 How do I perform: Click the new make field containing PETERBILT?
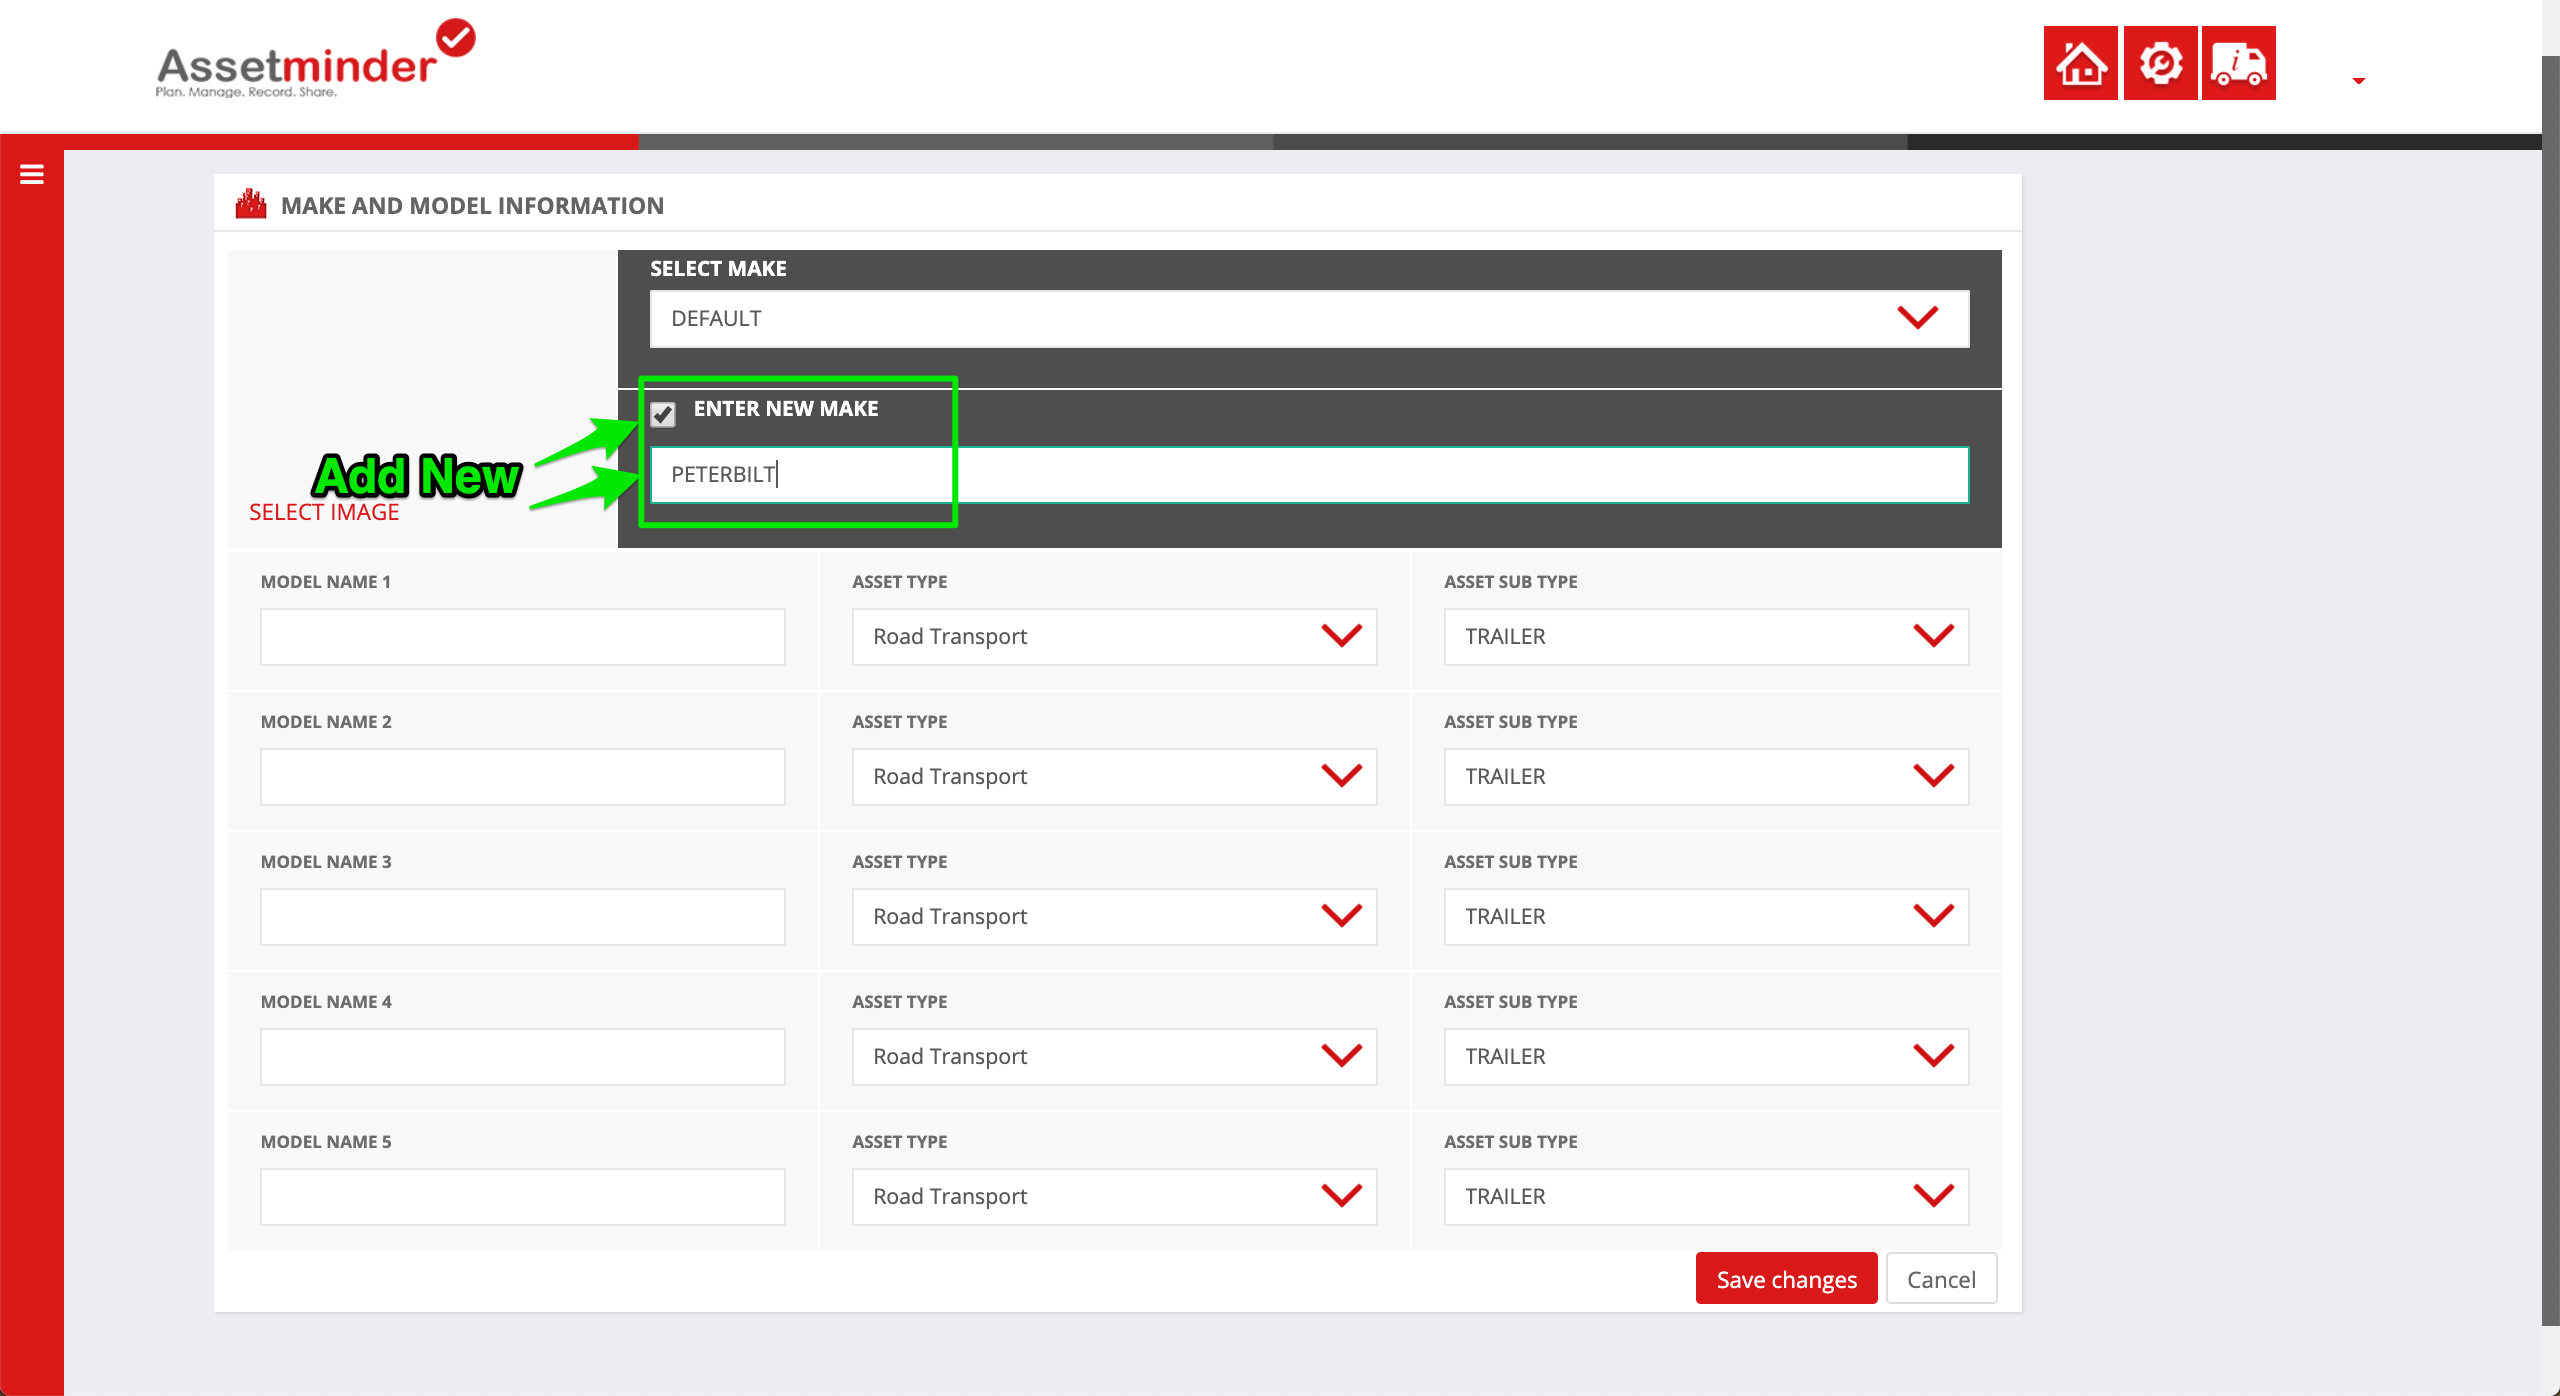1309,475
